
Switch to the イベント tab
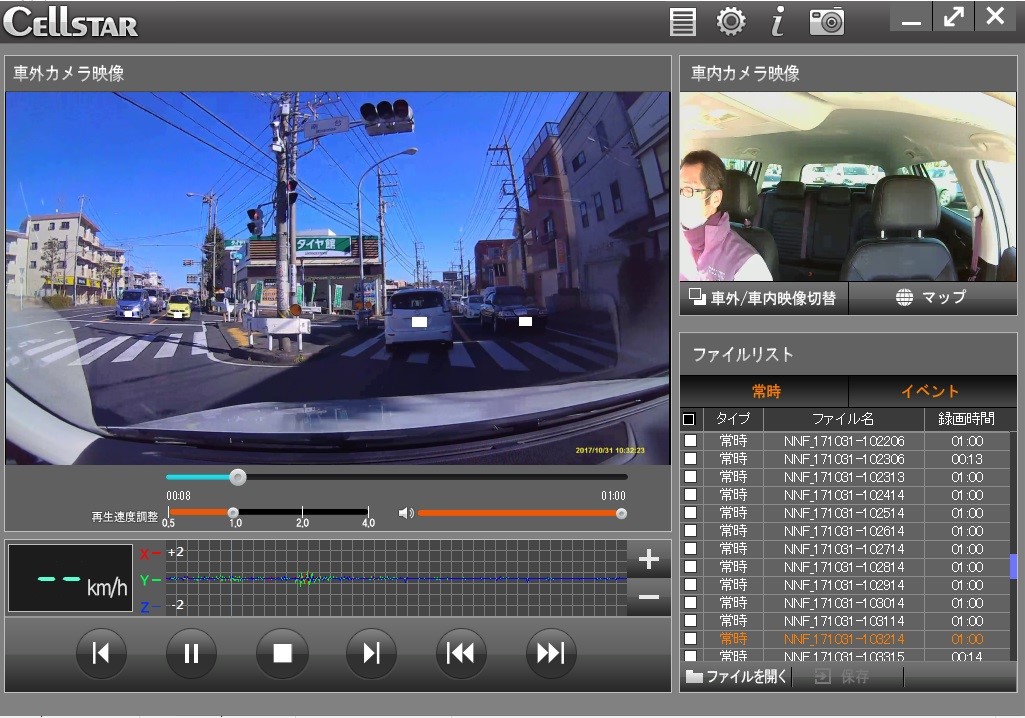point(930,392)
